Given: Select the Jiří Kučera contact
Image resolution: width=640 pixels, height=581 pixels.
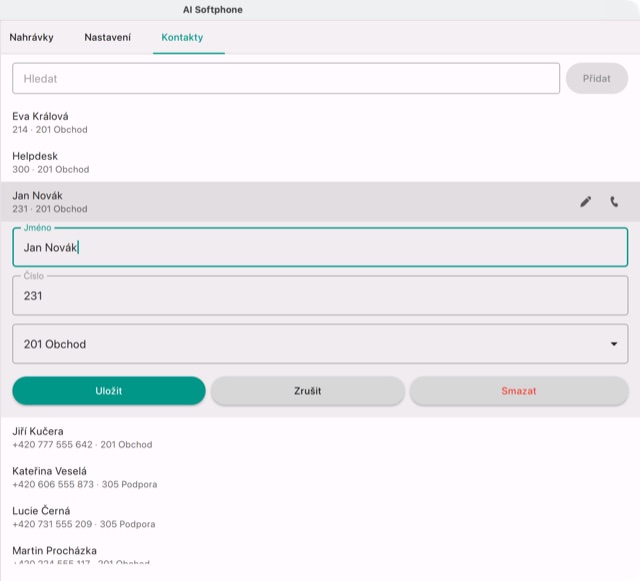Looking at the screenshot, I should coord(320,438).
